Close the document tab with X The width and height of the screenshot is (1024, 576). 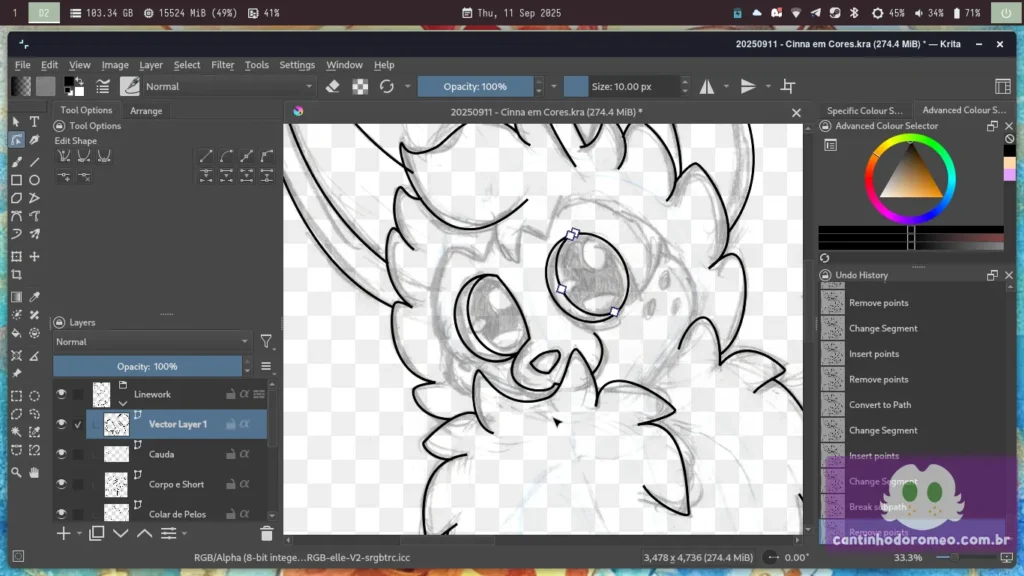(796, 112)
